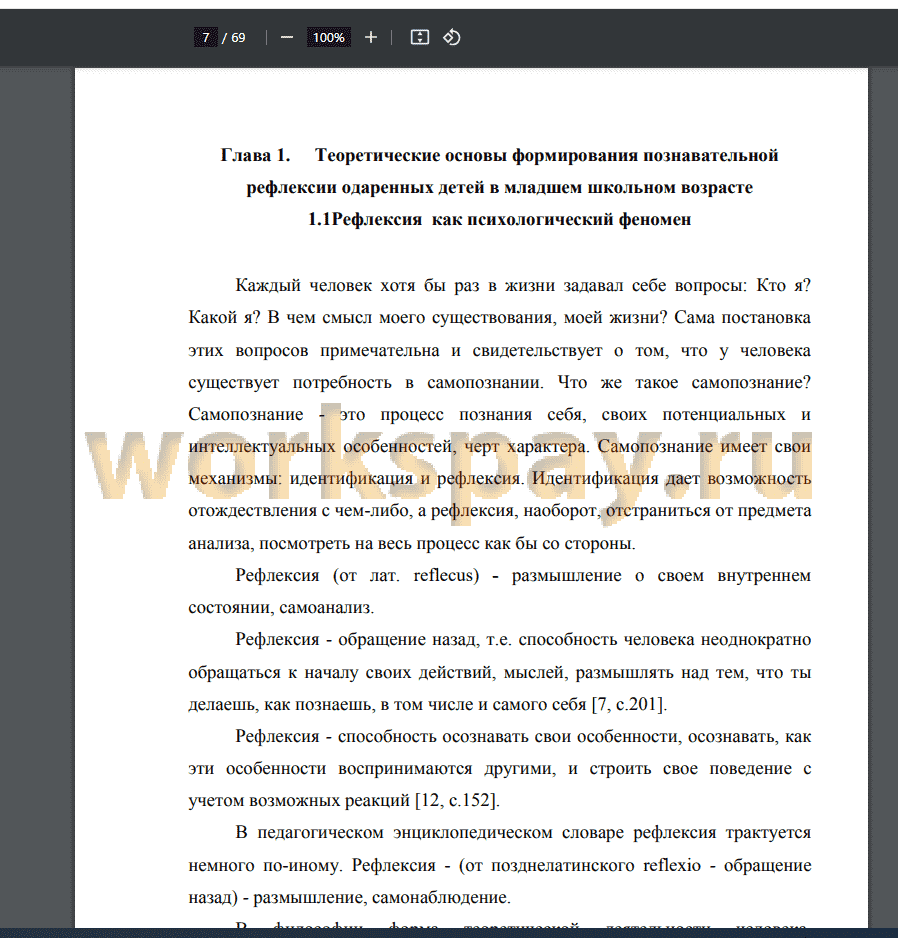The width and height of the screenshot is (898, 938).
Task: Click the citation '[7, с.201]'
Action: click(629, 705)
